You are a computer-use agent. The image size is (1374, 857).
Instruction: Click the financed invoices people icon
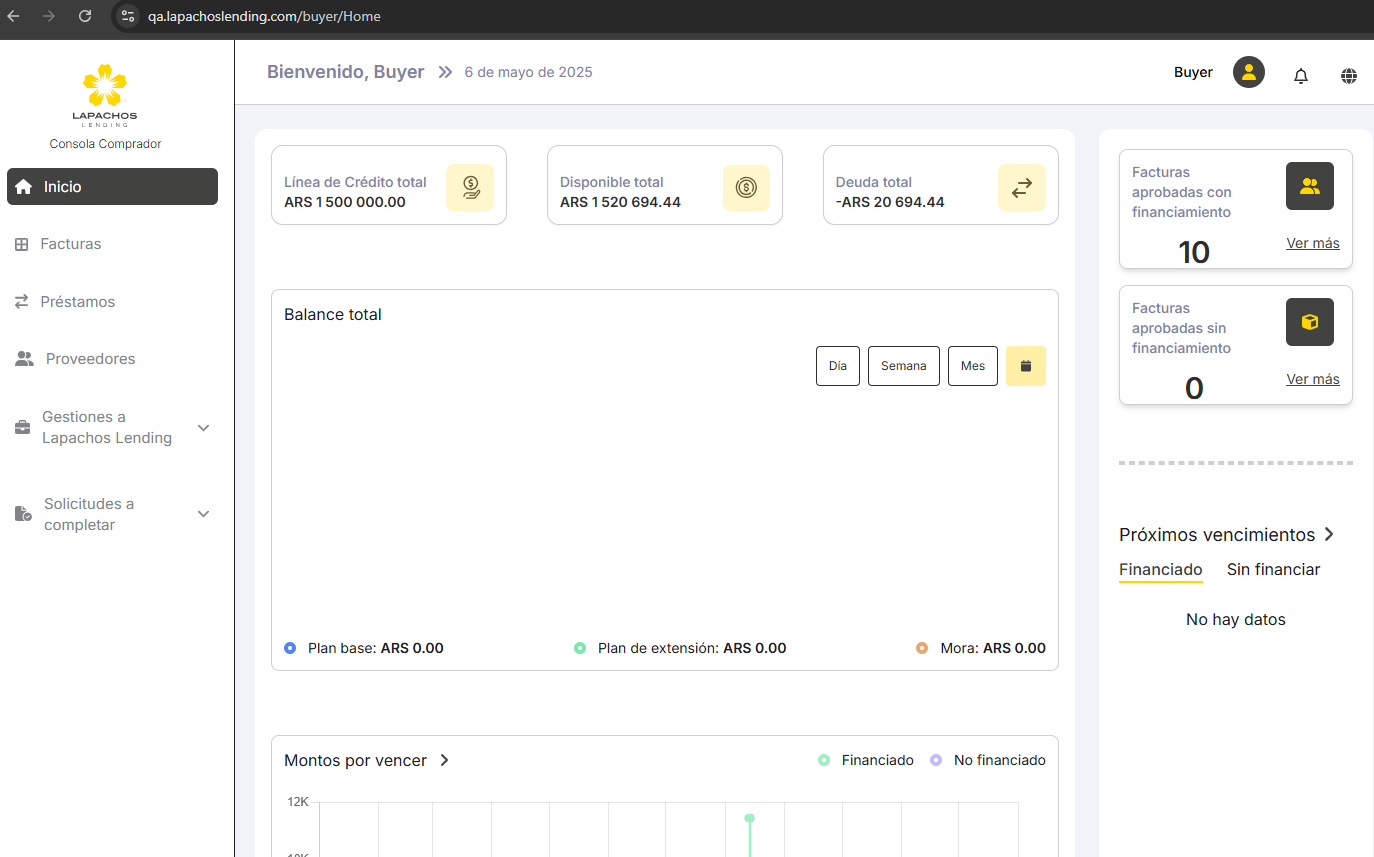coord(1309,186)
